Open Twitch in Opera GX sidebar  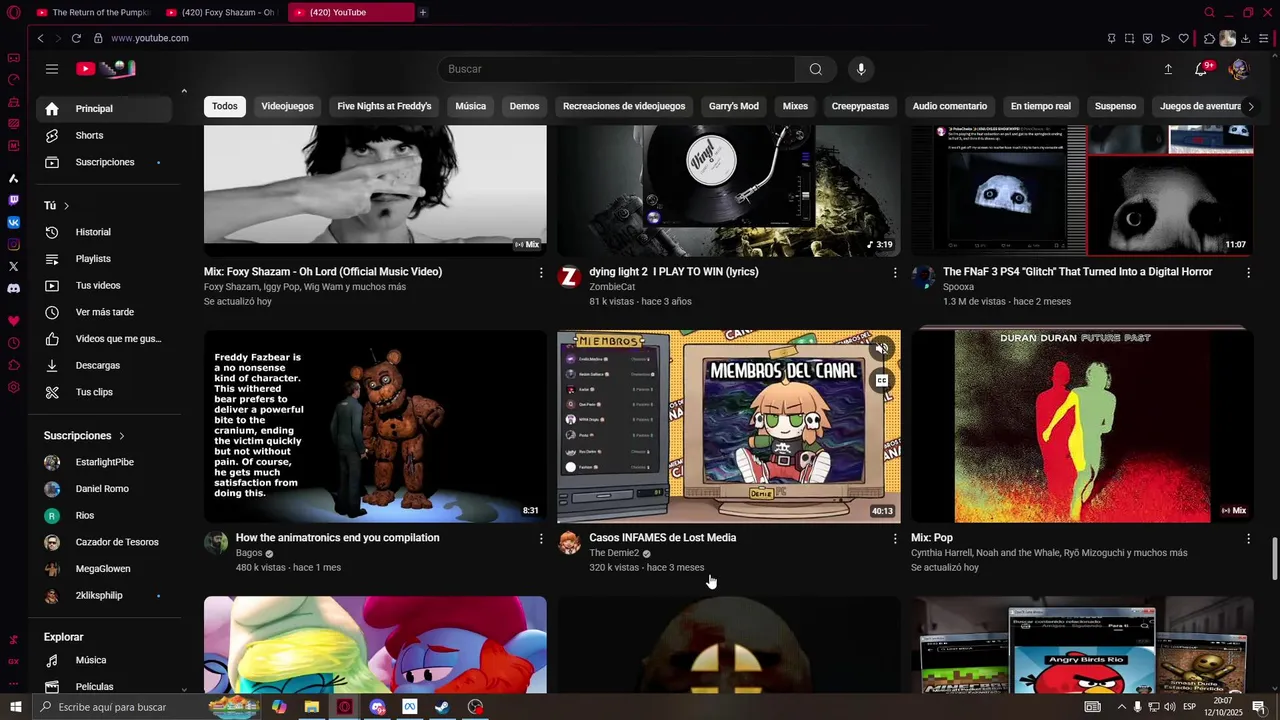(x=13, y=200)
